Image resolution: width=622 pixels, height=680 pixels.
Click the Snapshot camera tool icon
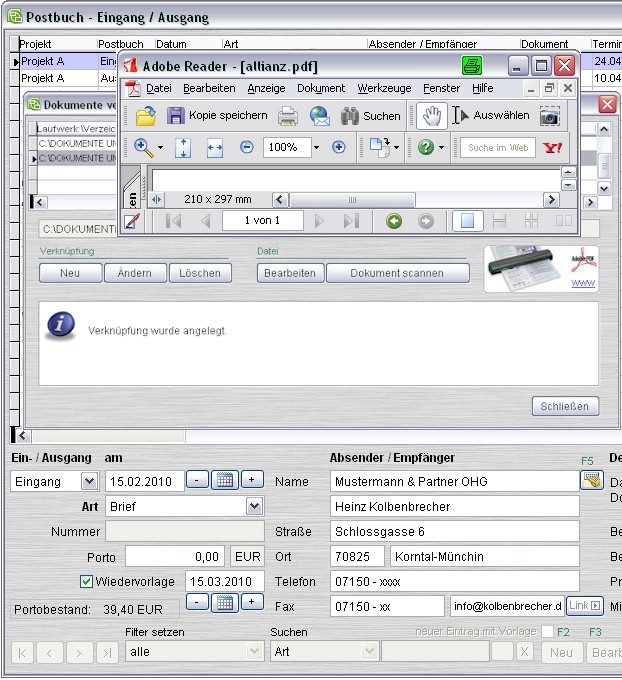click(550, 116)
